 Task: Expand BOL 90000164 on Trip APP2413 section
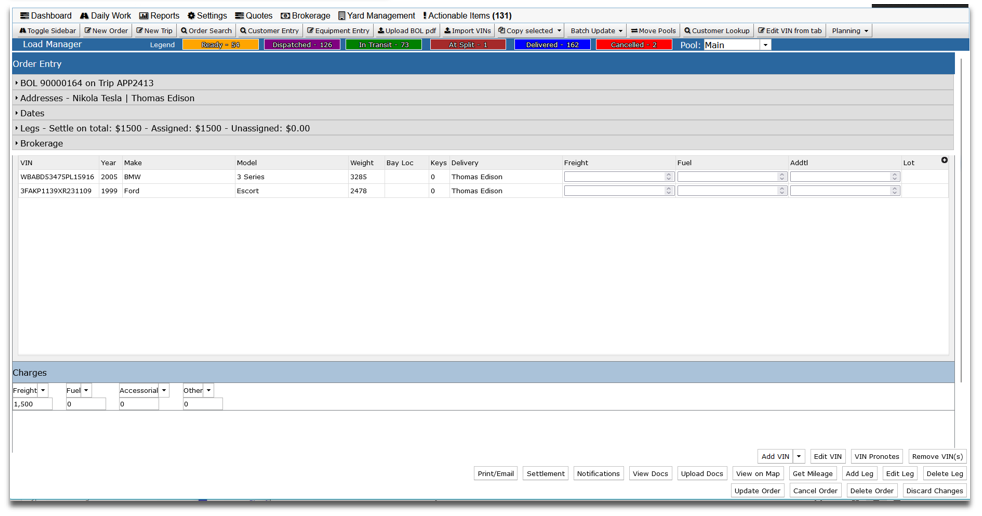[x=483, y=83]
